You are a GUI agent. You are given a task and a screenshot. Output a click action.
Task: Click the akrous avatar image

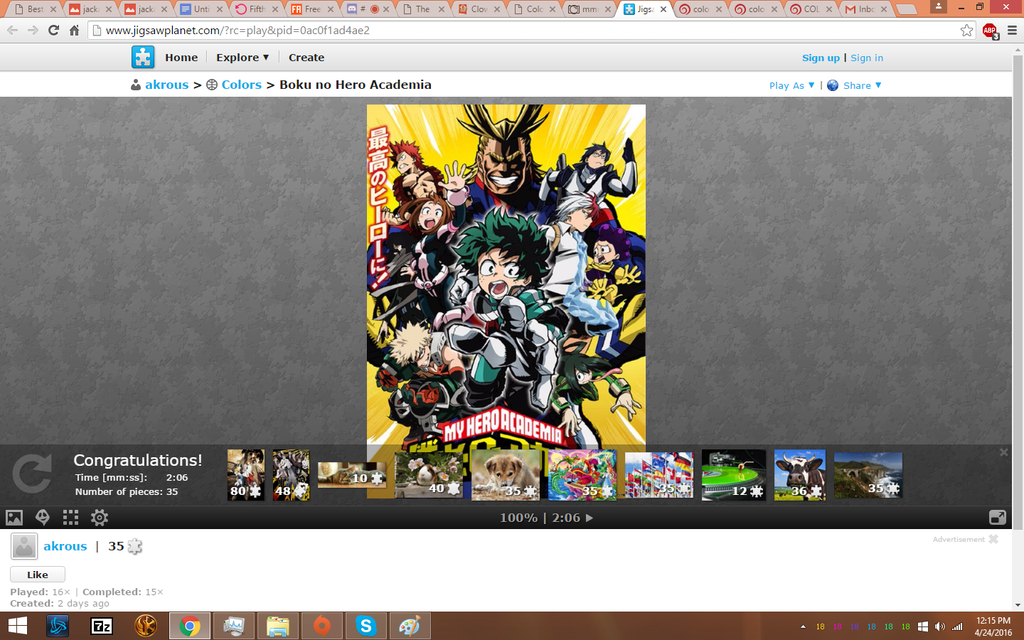(x=24, y=546)
